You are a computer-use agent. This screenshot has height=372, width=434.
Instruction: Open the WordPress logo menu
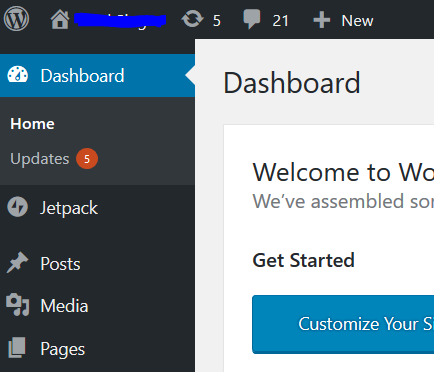(x=16, y=19)
